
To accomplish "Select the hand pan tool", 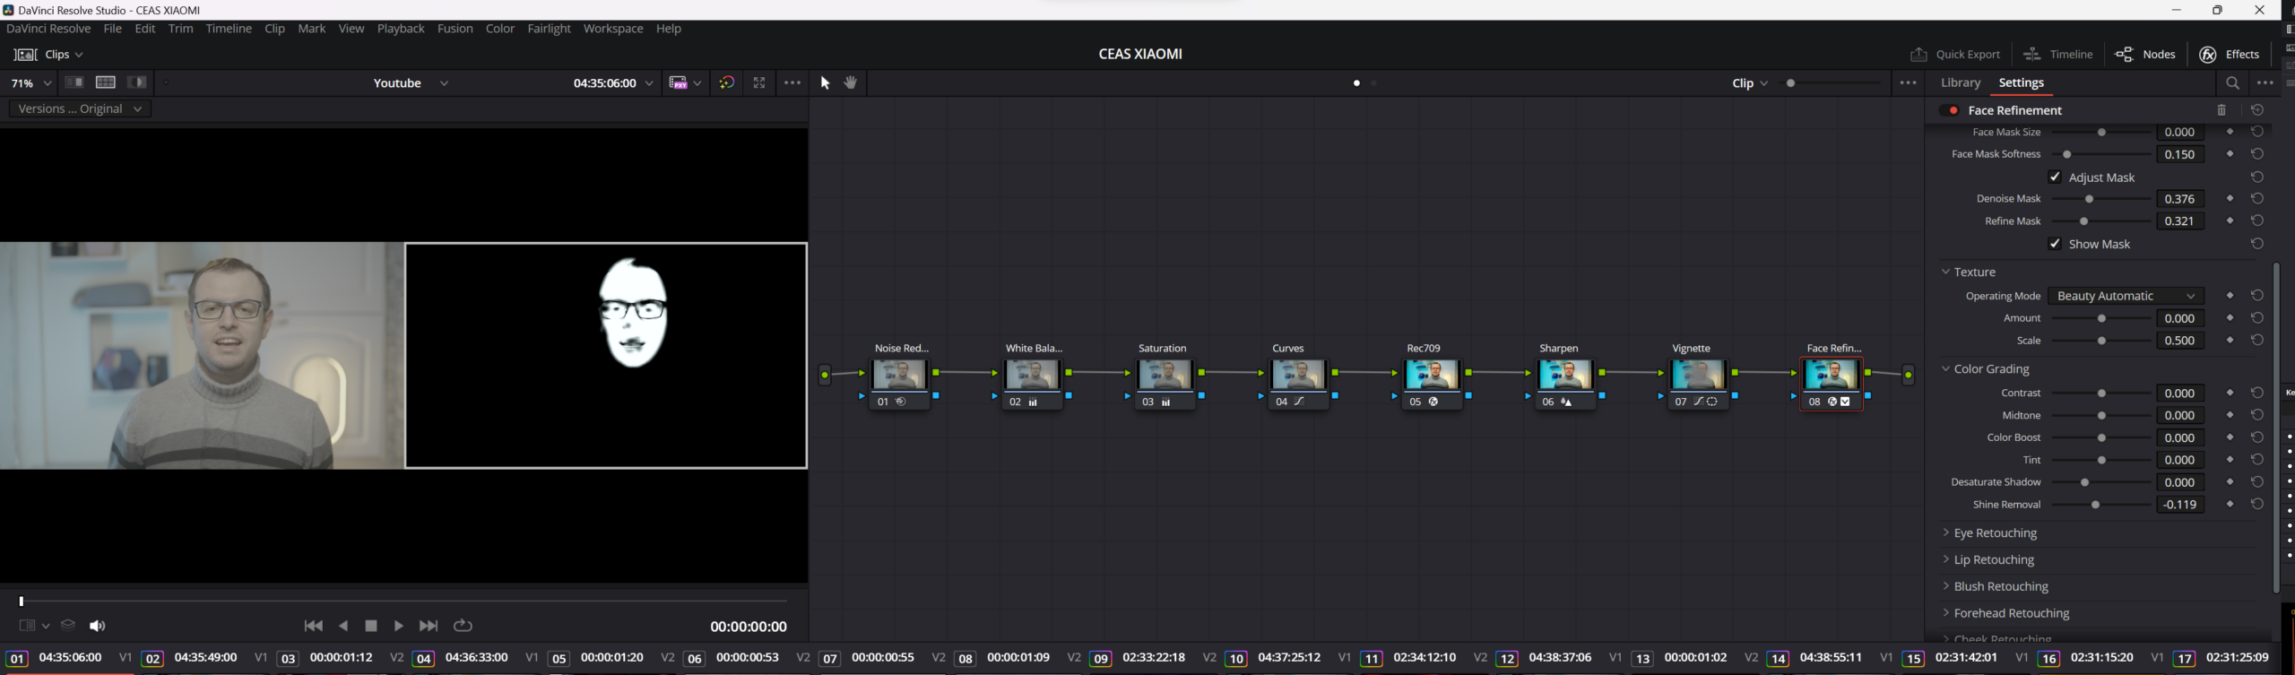I will 851,83.
